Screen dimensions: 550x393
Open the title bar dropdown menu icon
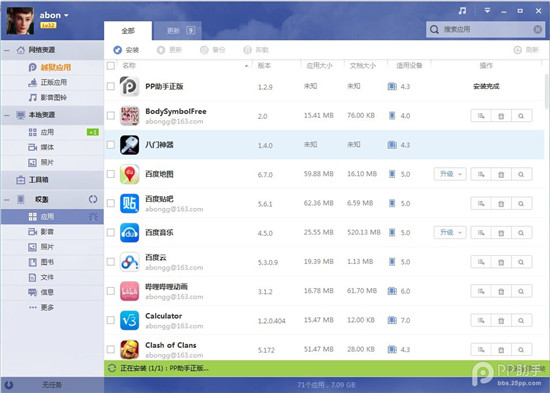[x=487, y=11]
